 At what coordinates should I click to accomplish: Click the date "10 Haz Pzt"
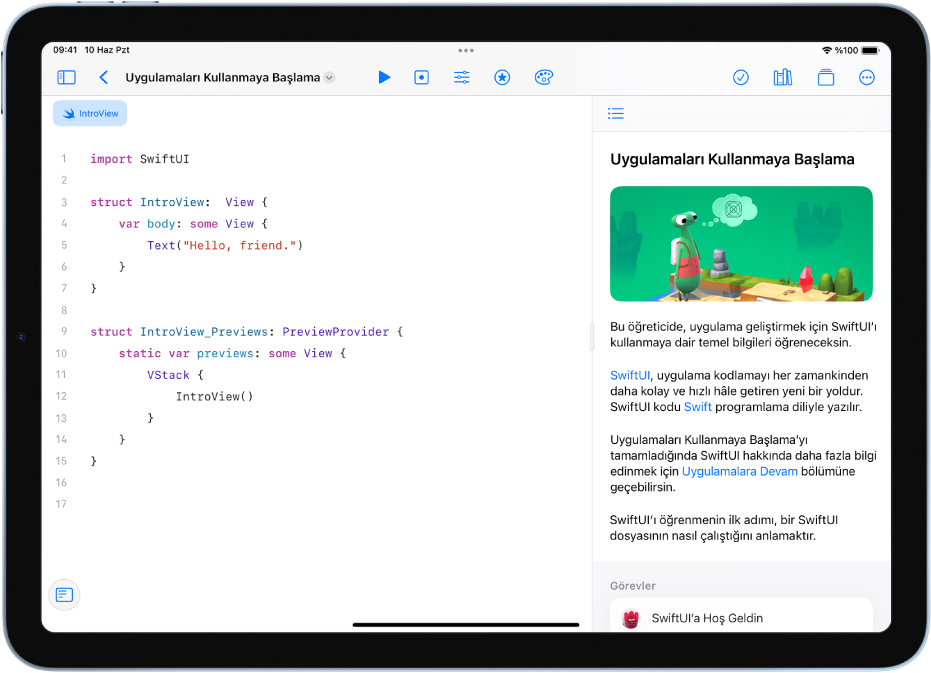coord(107,50)
